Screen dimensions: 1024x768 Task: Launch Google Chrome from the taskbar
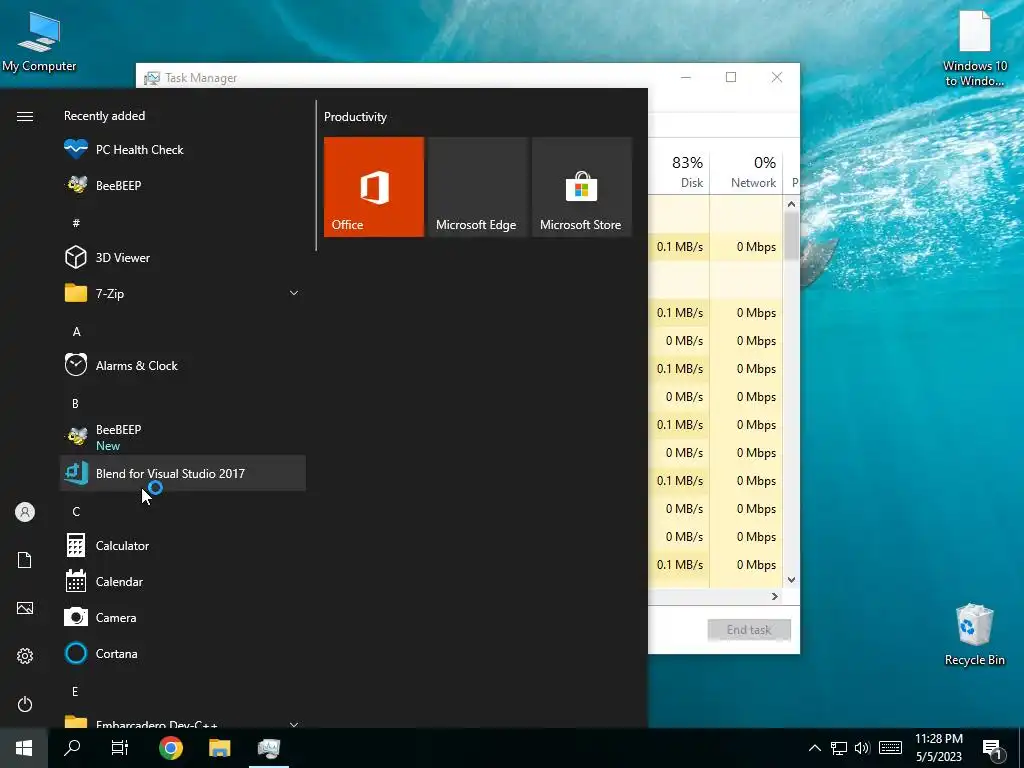[x=170, y=748]
